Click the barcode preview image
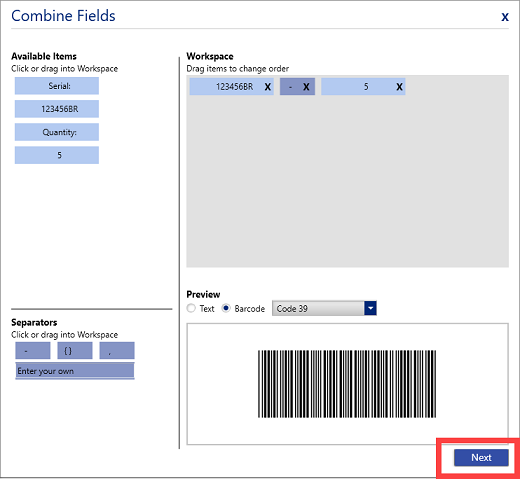The height and width of the screenshot is (479, 520). [347, 384]
